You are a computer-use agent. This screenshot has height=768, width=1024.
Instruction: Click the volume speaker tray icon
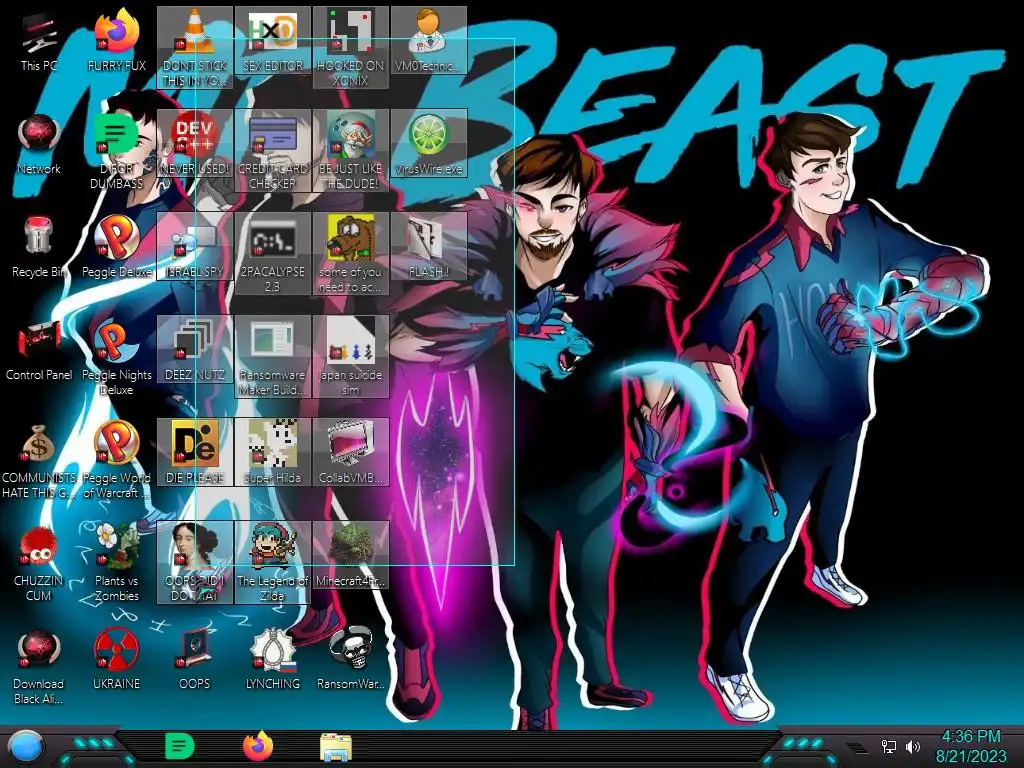coord(912,746)
